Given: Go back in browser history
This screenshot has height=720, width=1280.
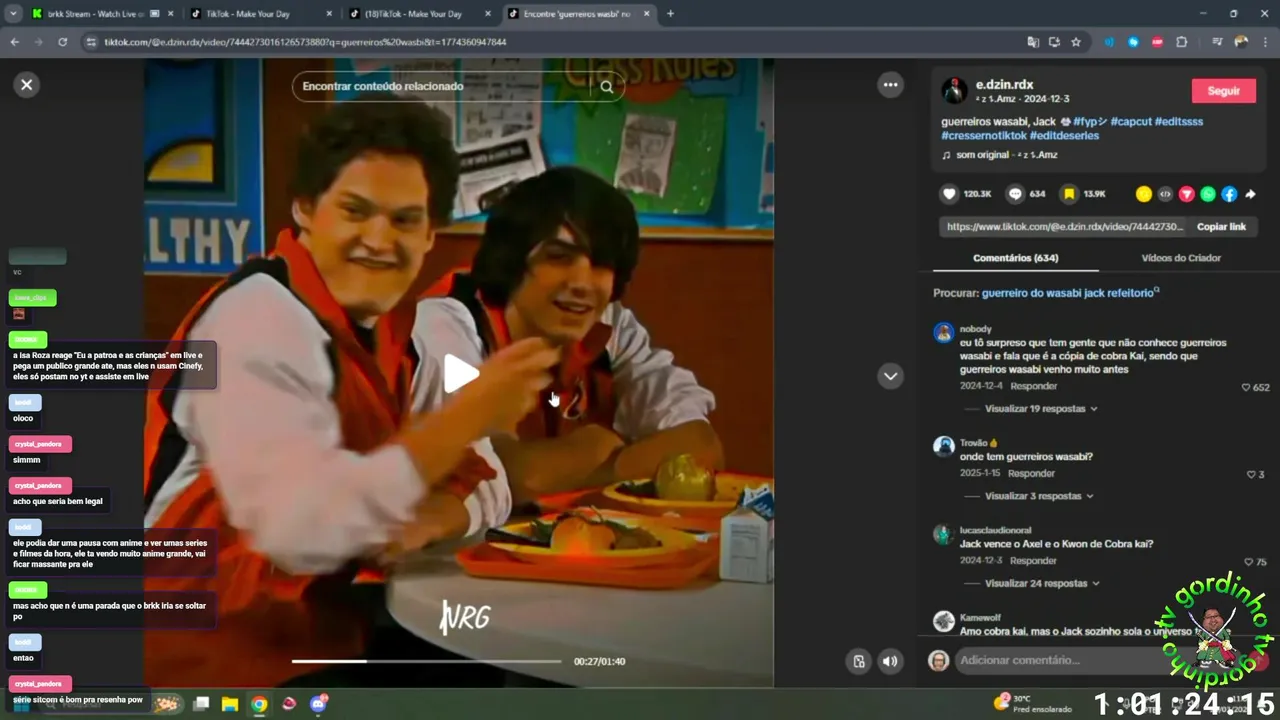Looking at the screenshot, I should click(x=14, y=42).
